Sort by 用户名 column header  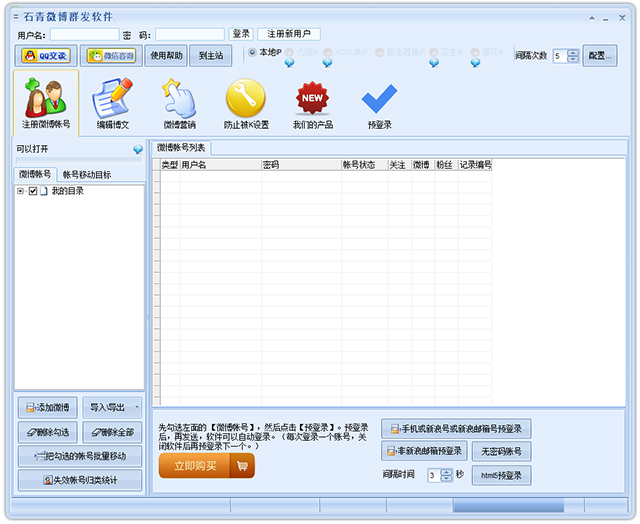tap(221, 165)
